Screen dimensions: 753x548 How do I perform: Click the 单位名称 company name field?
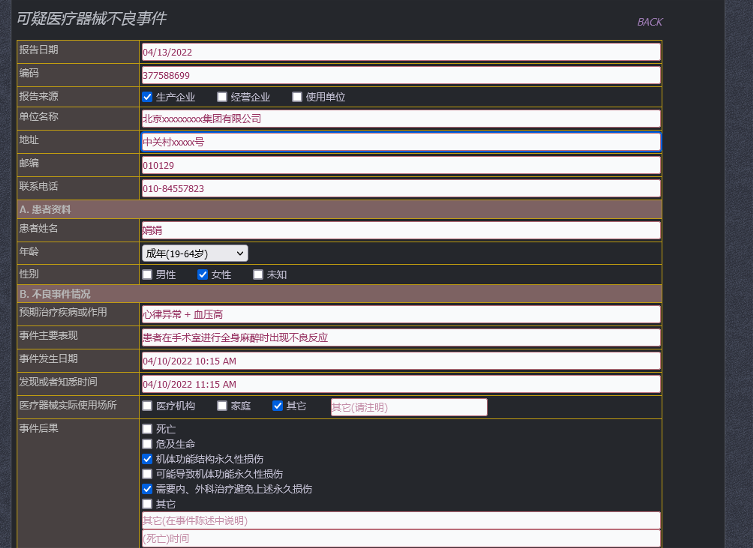click(x=400, y=118)
